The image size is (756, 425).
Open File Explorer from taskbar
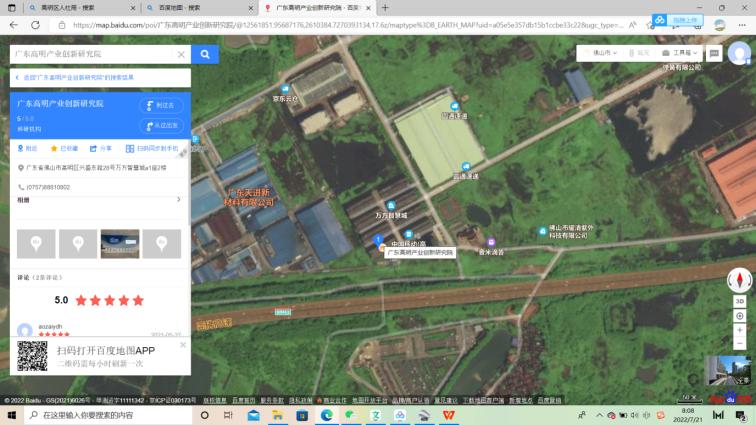278,415
